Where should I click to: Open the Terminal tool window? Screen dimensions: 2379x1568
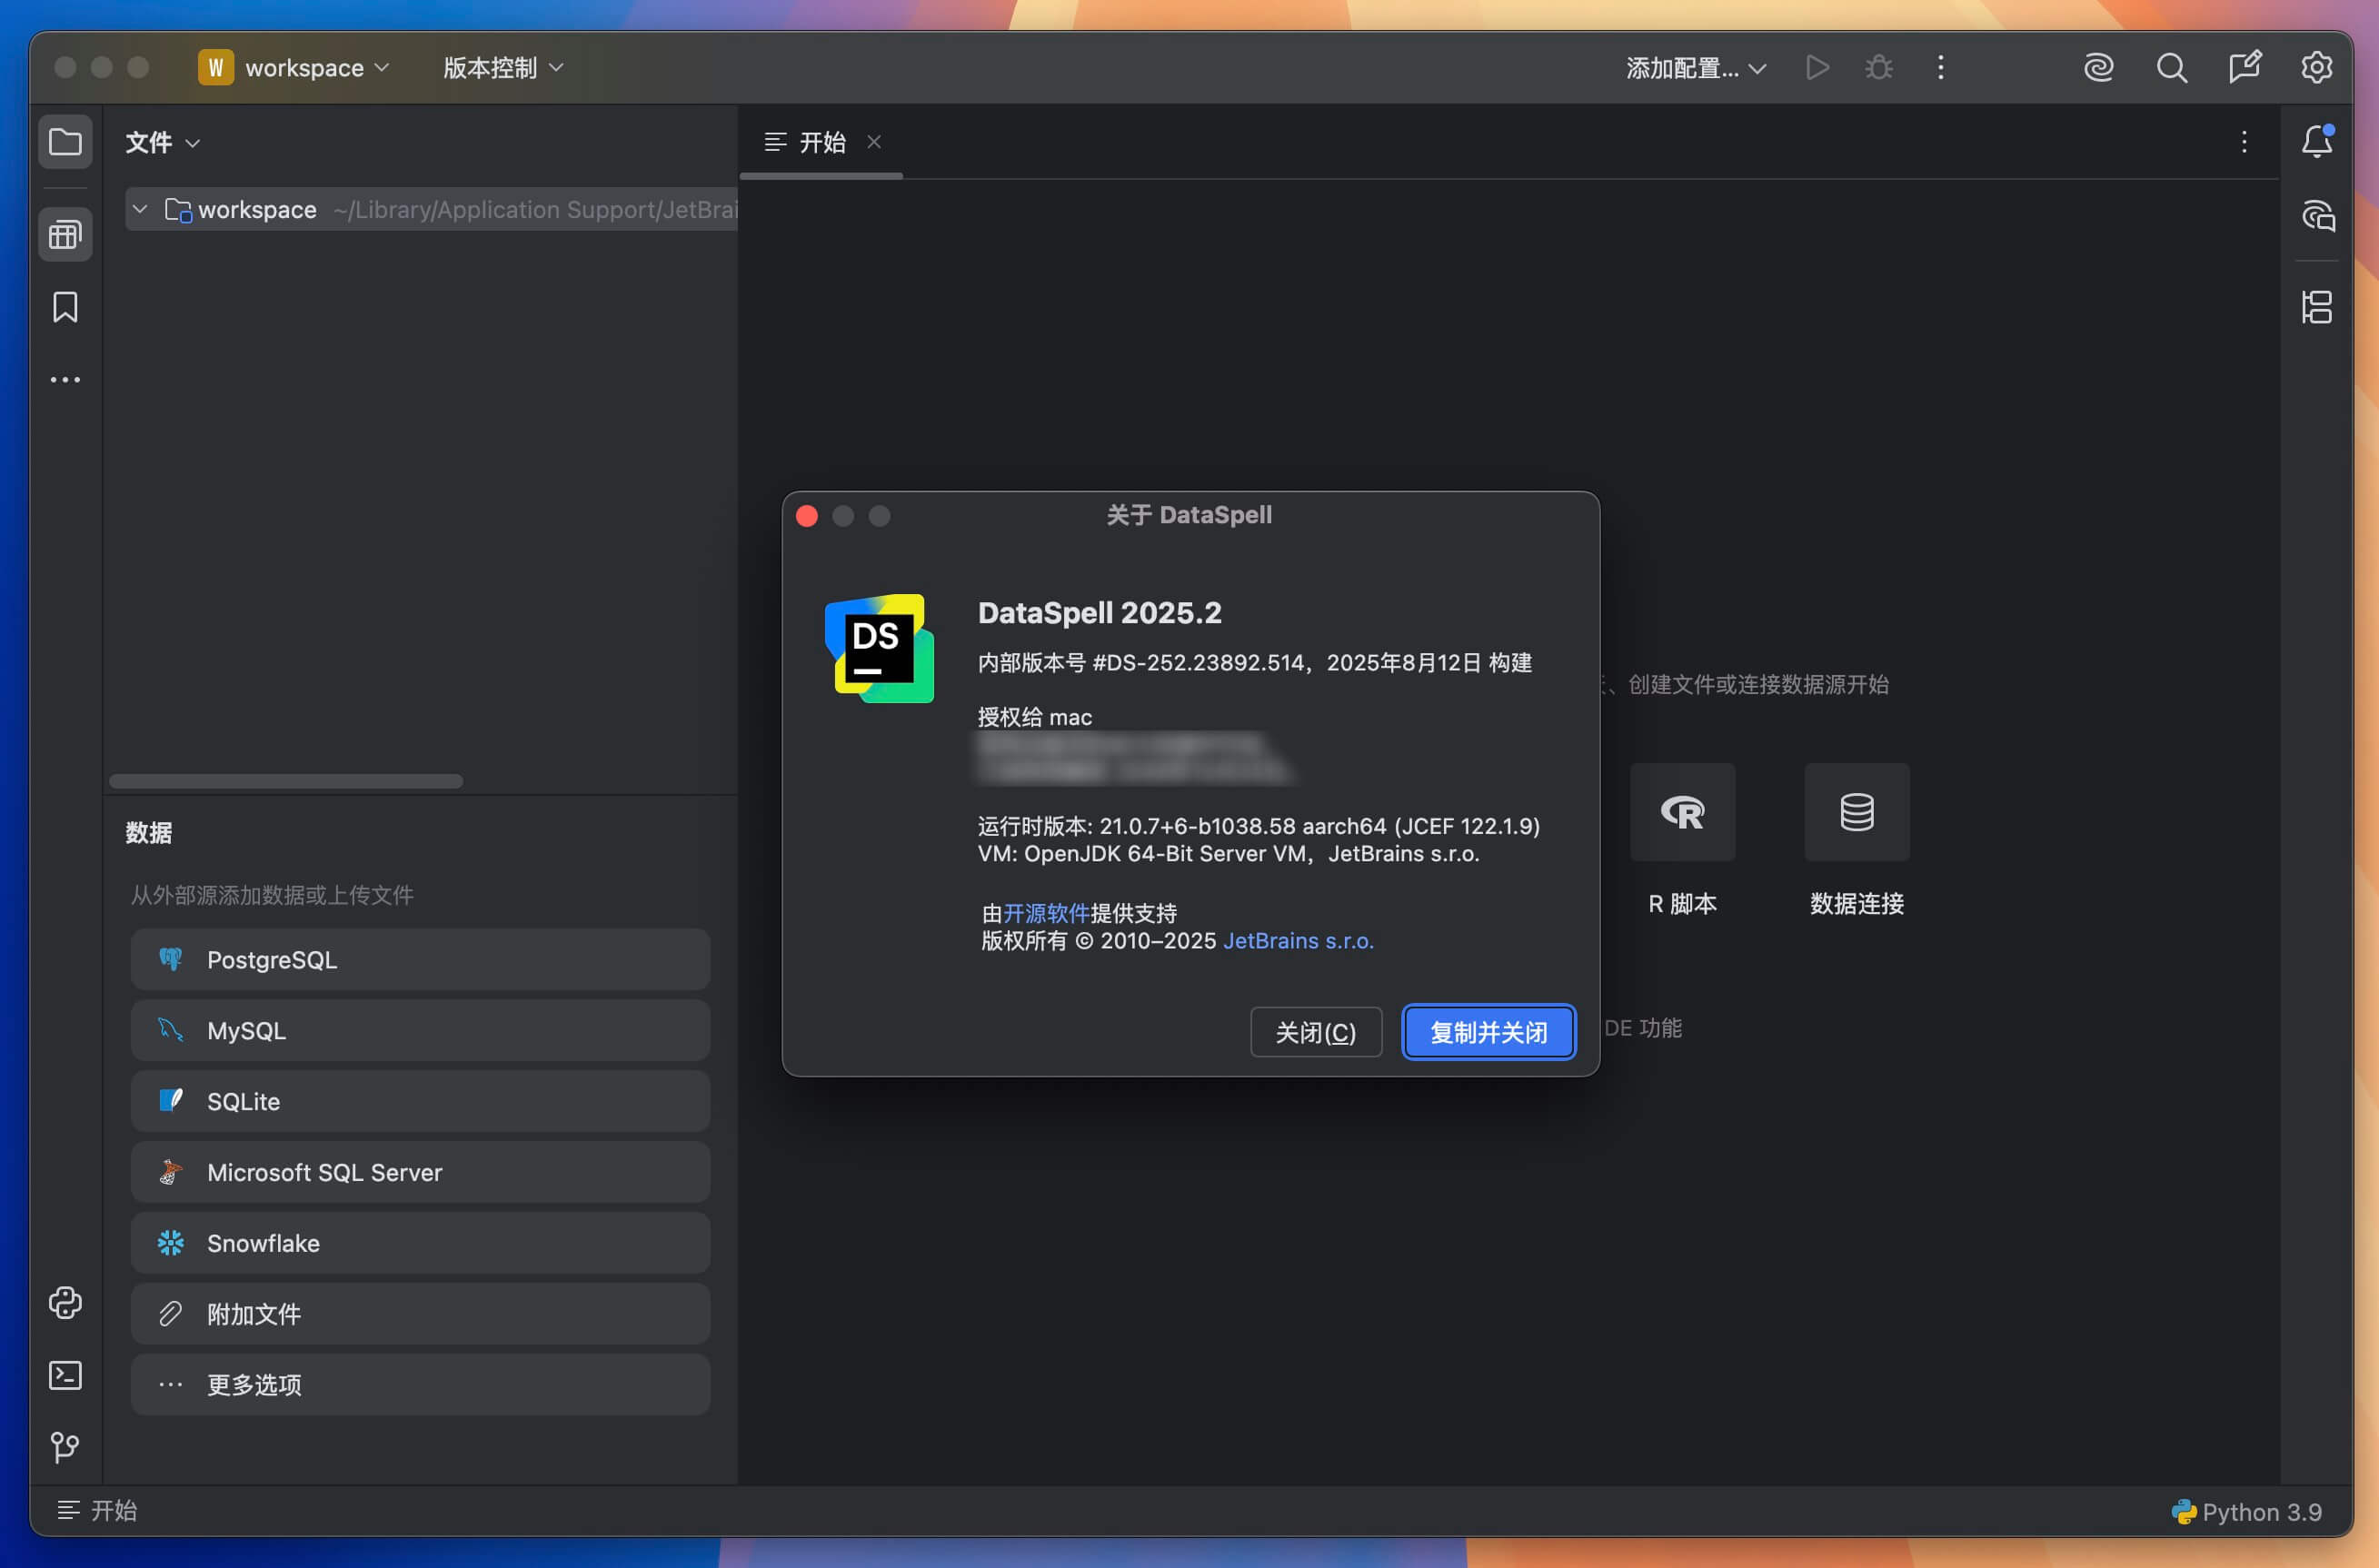click(x=65, y=1375)
